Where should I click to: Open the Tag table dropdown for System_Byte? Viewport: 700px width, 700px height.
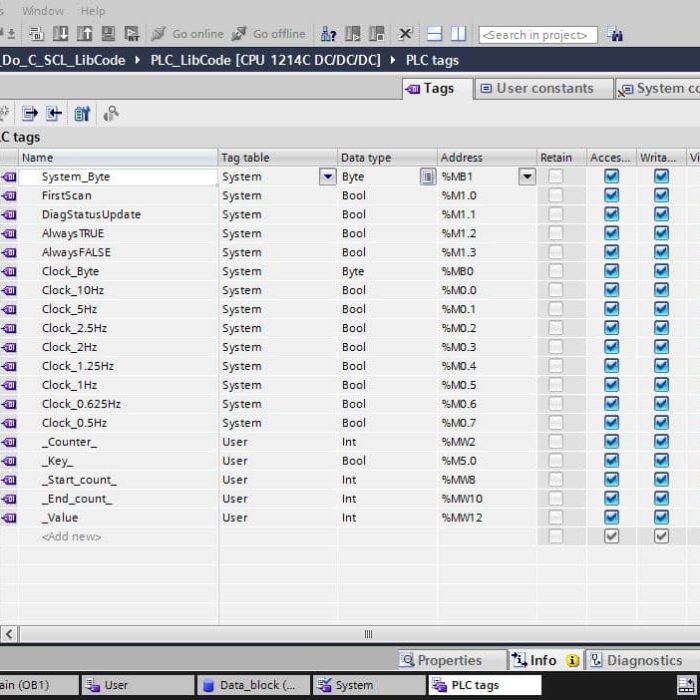click(x=328, y=177)
